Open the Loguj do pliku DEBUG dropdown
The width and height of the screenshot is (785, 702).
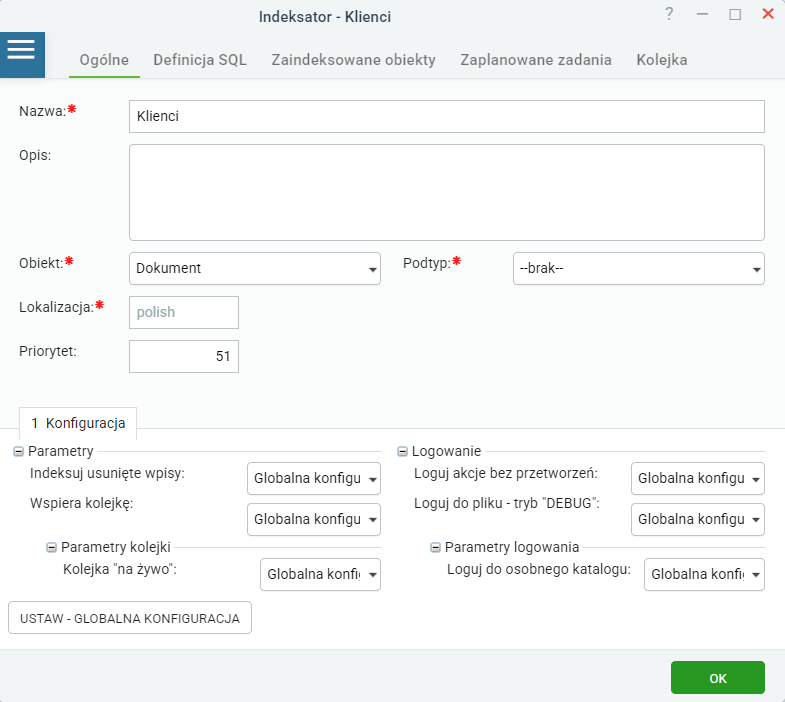click(x=698, y=520)
